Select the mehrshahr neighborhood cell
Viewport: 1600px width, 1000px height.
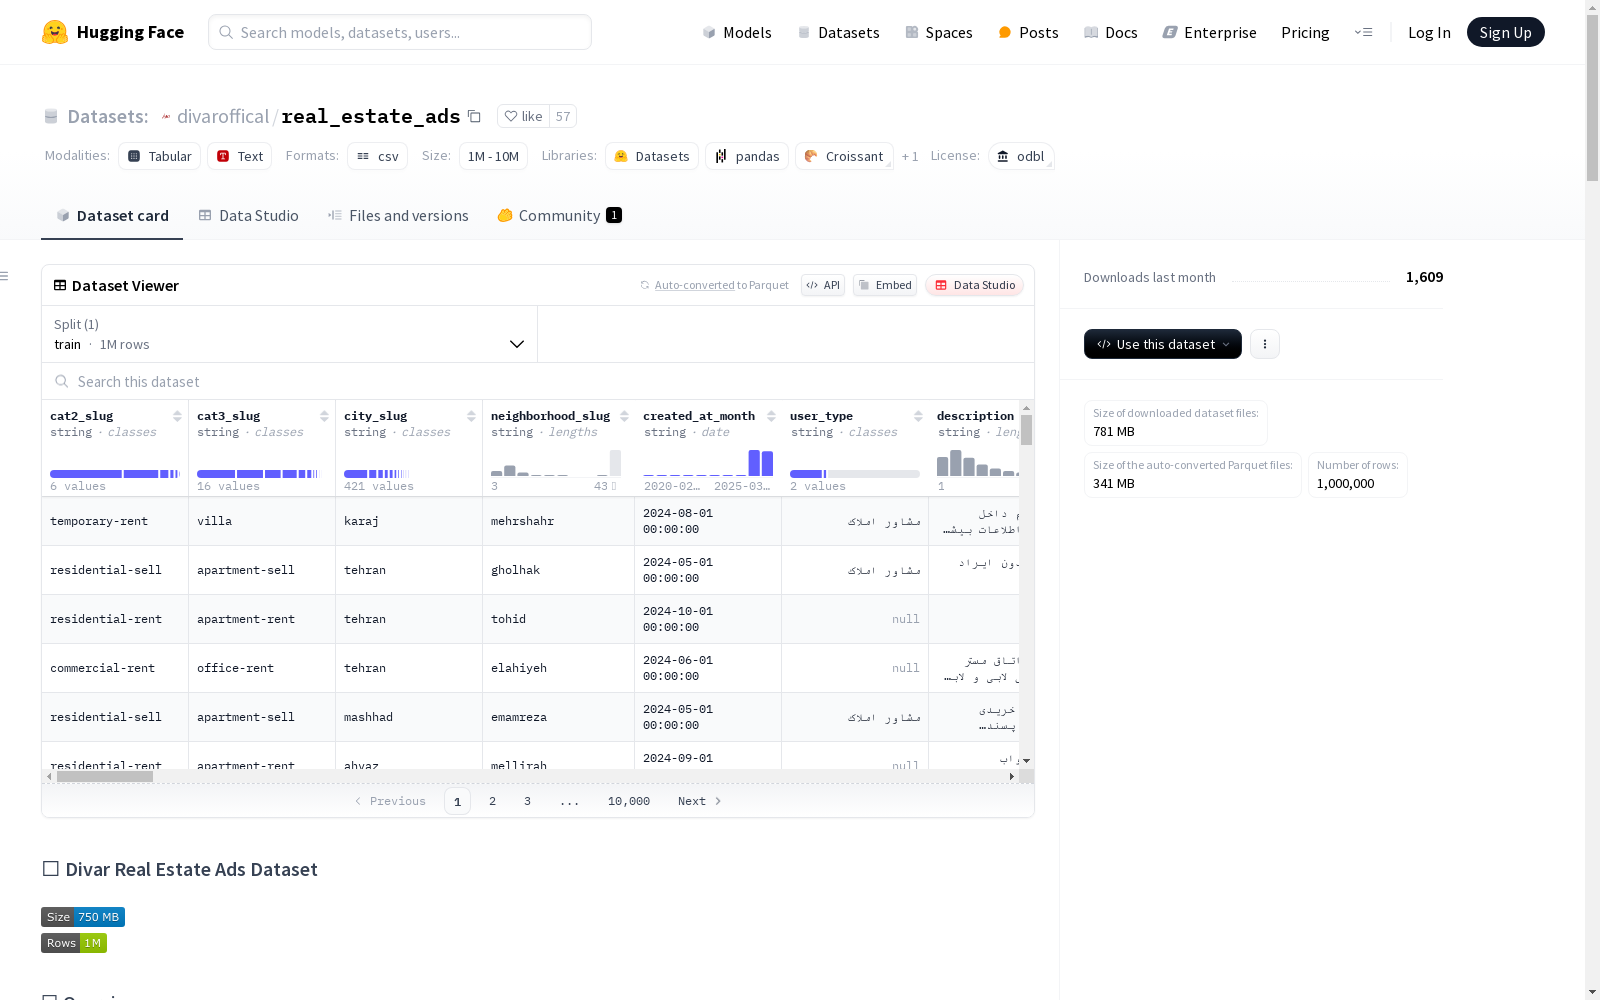click(558, 521)
